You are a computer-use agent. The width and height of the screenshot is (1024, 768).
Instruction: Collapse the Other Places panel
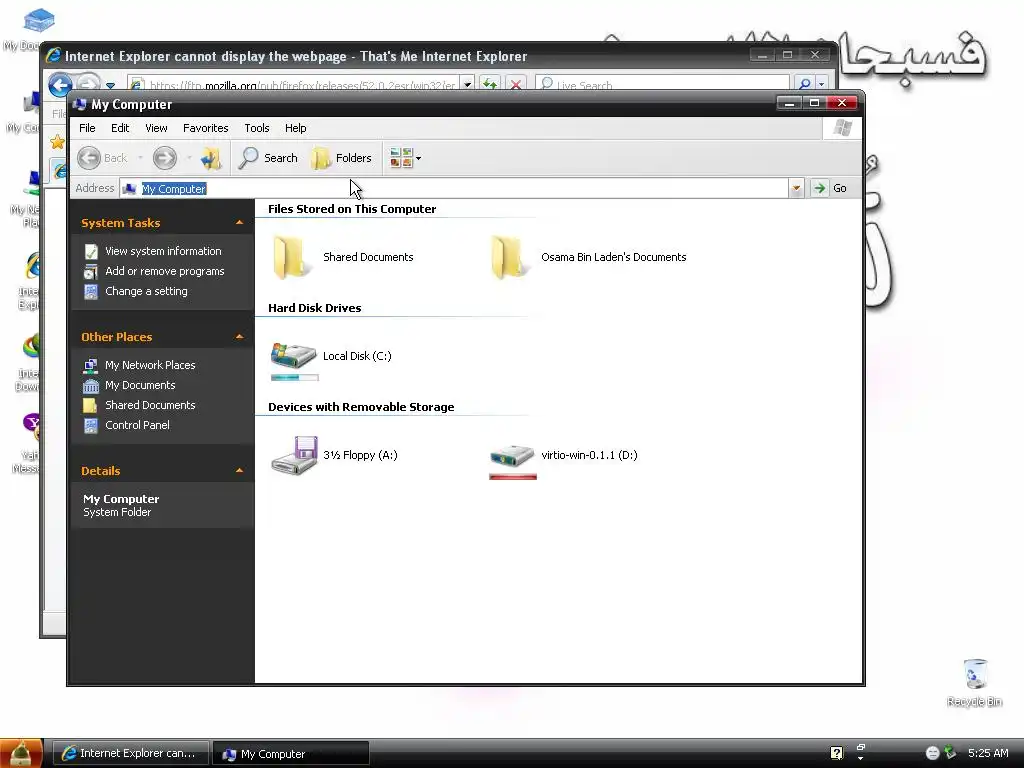click(240, 337)
